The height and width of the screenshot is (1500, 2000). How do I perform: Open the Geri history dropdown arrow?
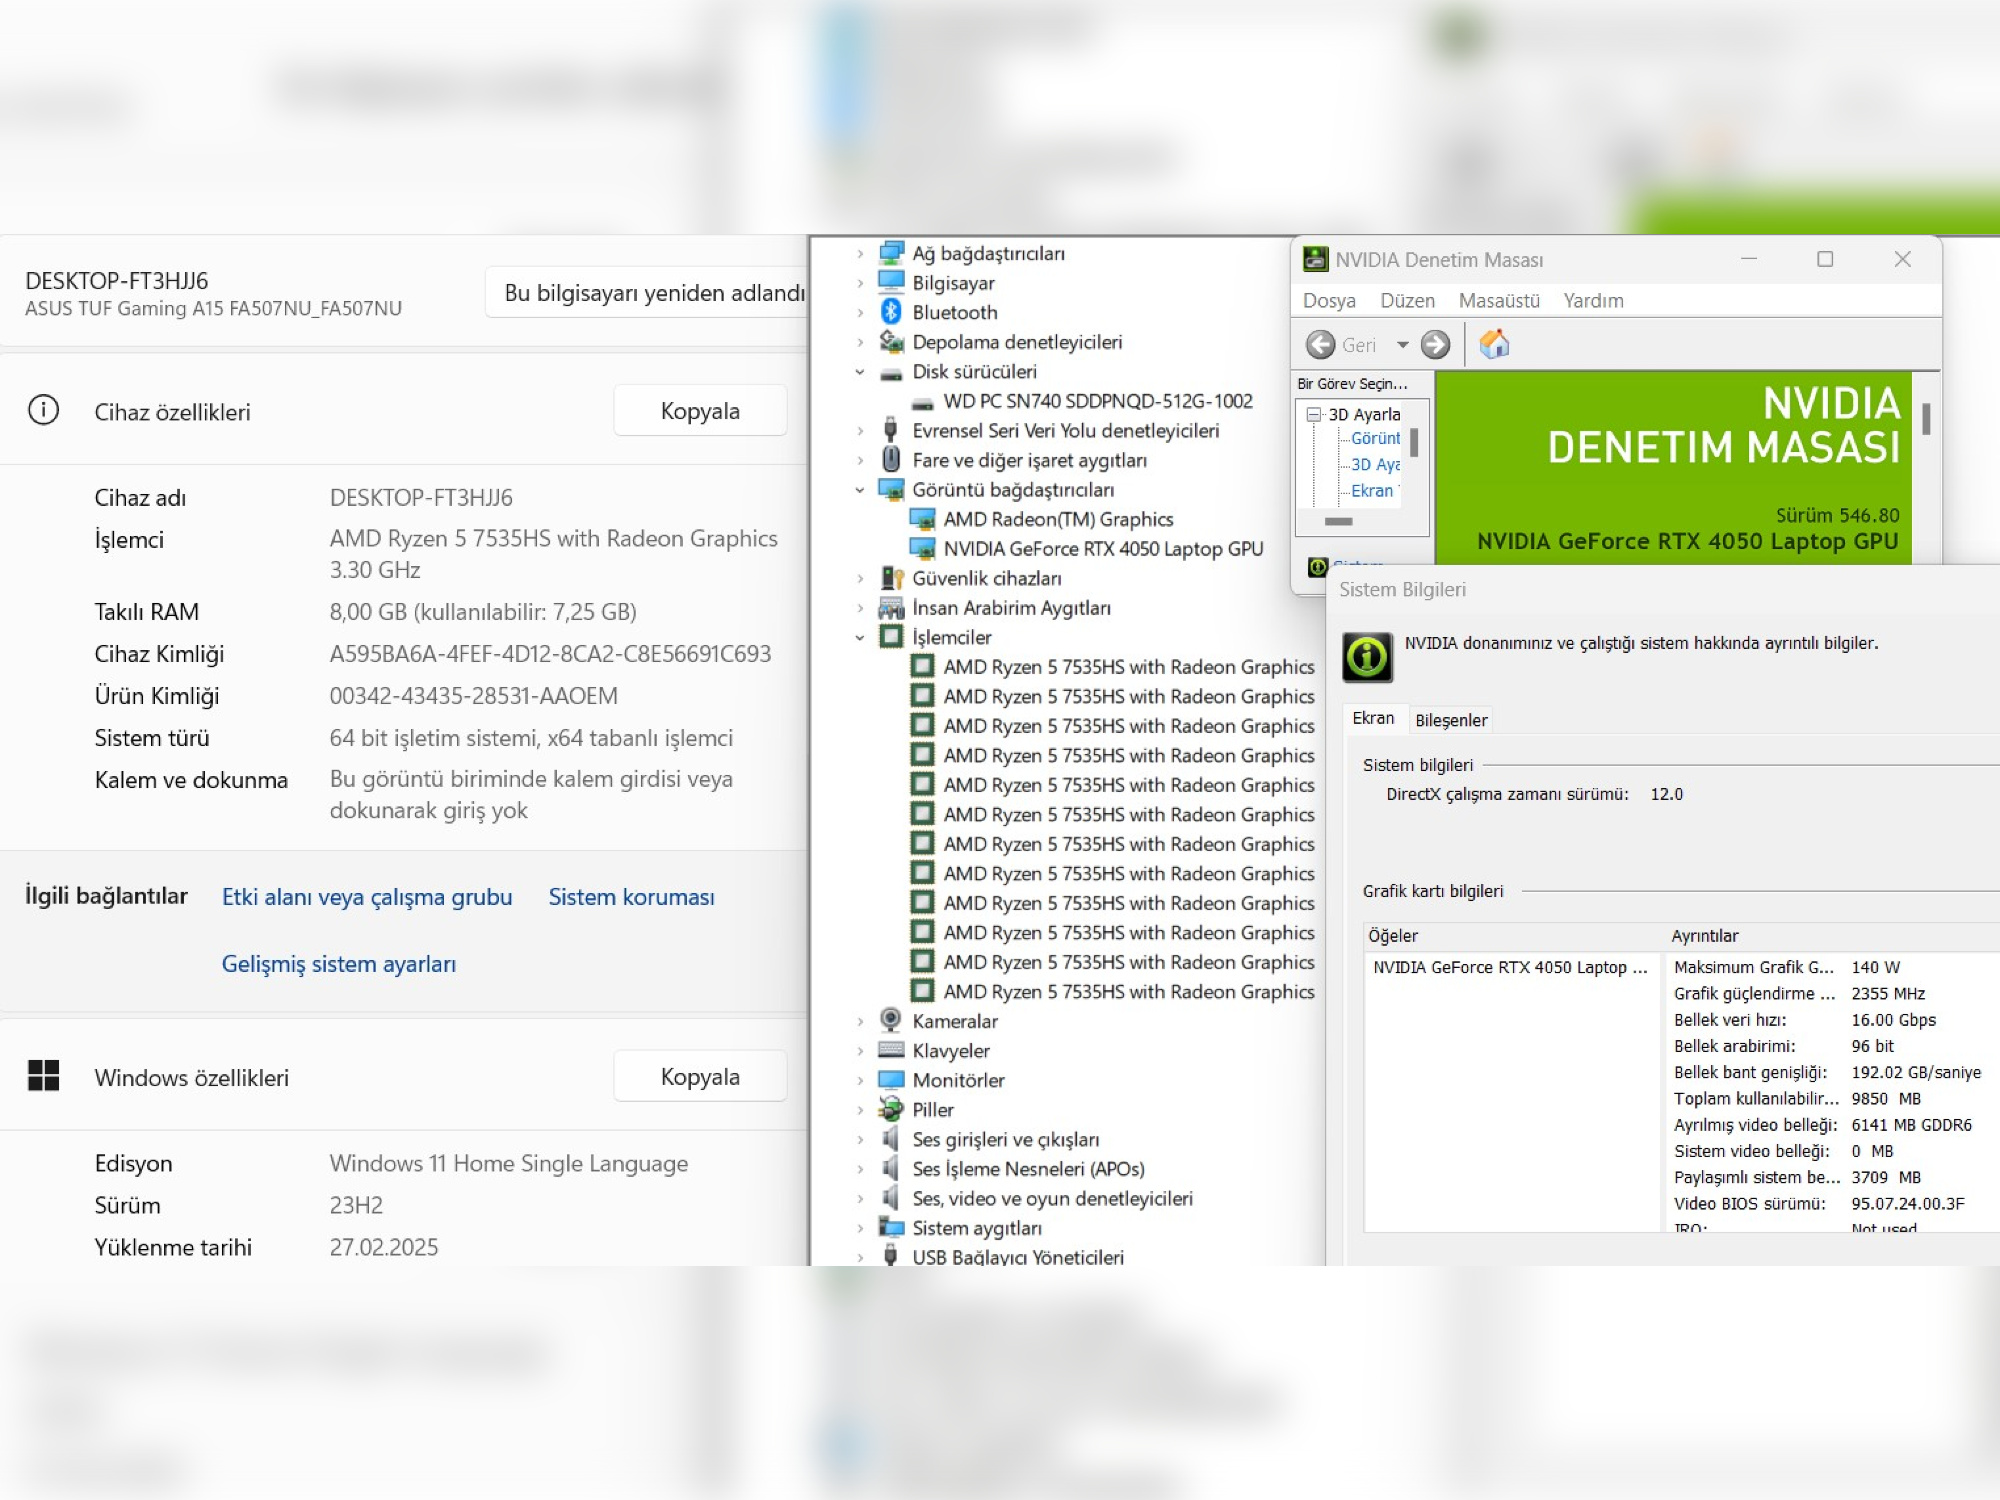pyautogui.click(x=1402, y=345)
